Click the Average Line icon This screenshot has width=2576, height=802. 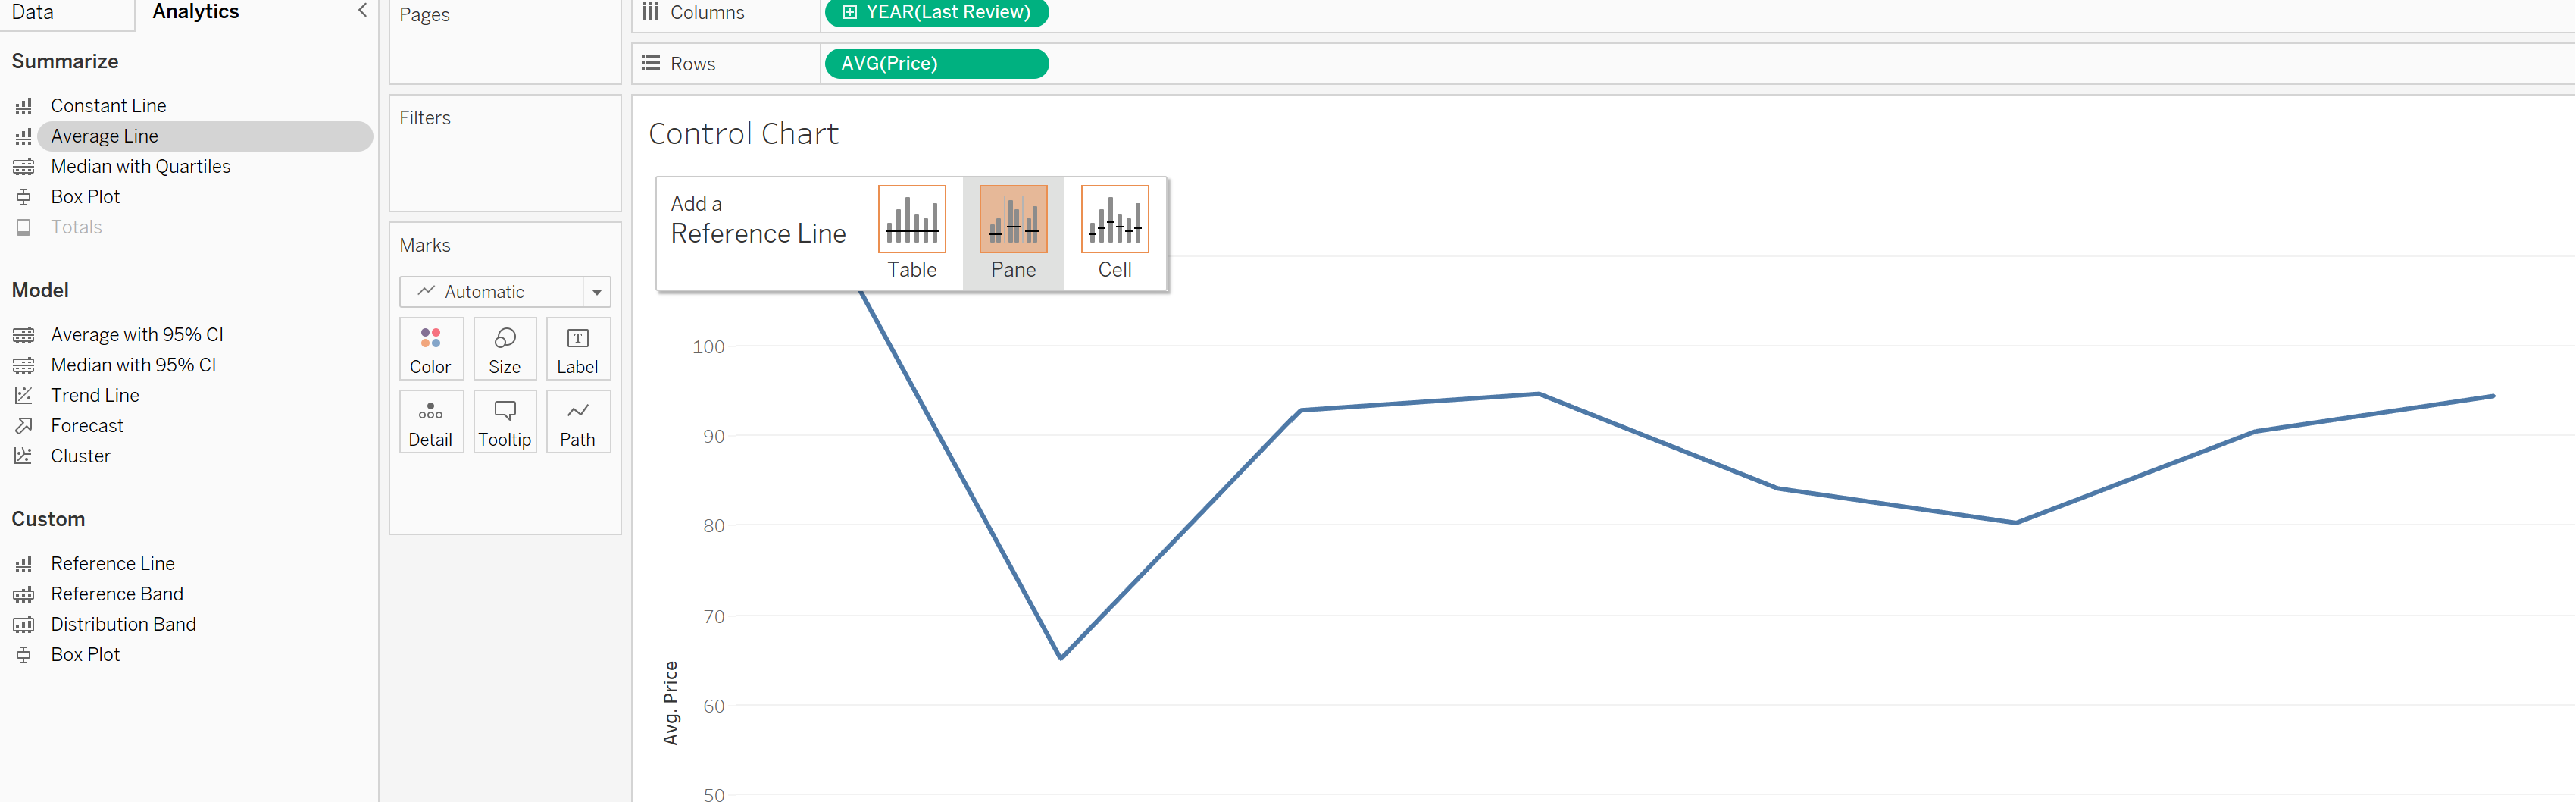click(x=24, y=136)
